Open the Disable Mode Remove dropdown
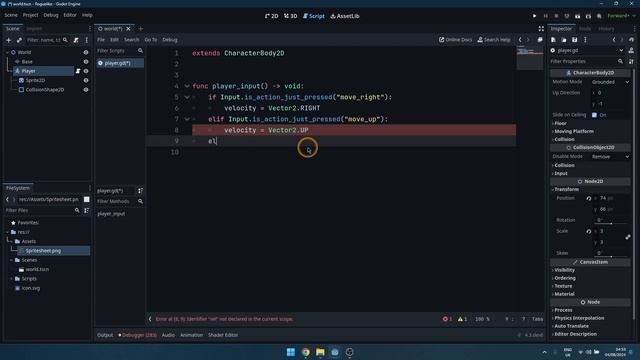This screenshot has width=640, height=360. tap(610, 157)
